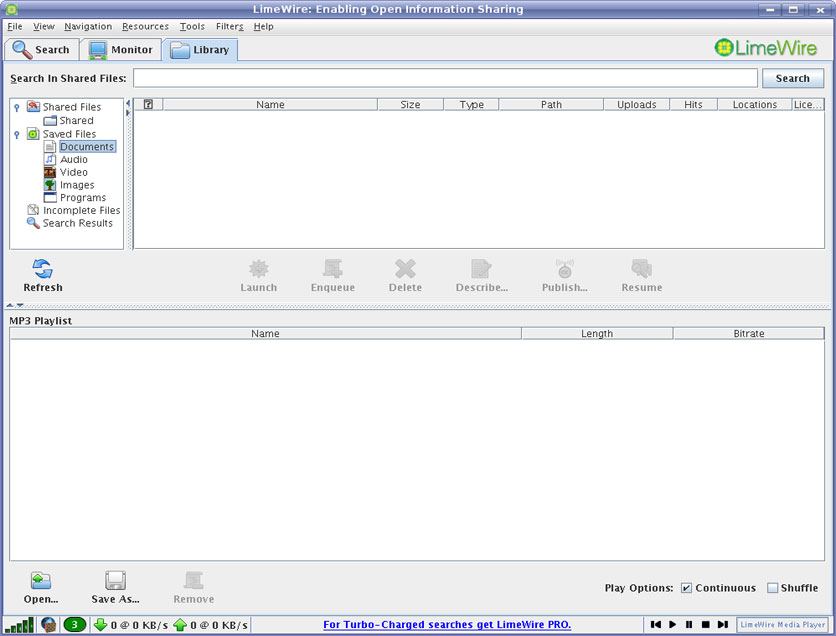The width and height of the screenshot is (836, 636).
Task: Click the Launch gear icon
Action: (x=259, y=269)
